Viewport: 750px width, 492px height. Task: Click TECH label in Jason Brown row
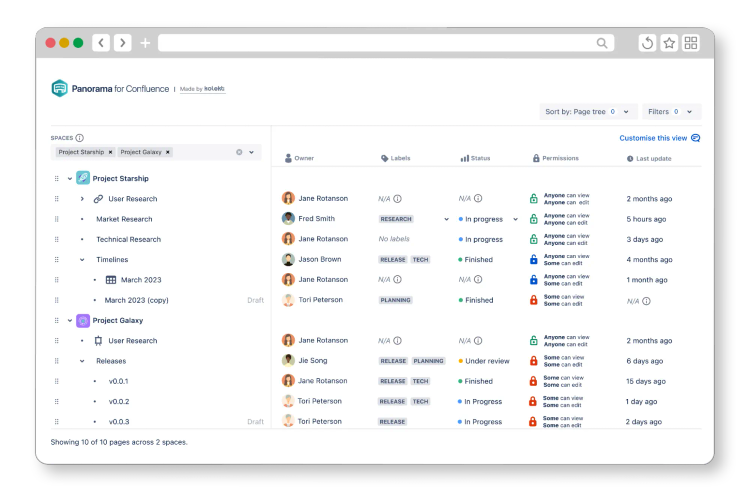(x=420, y=260)
